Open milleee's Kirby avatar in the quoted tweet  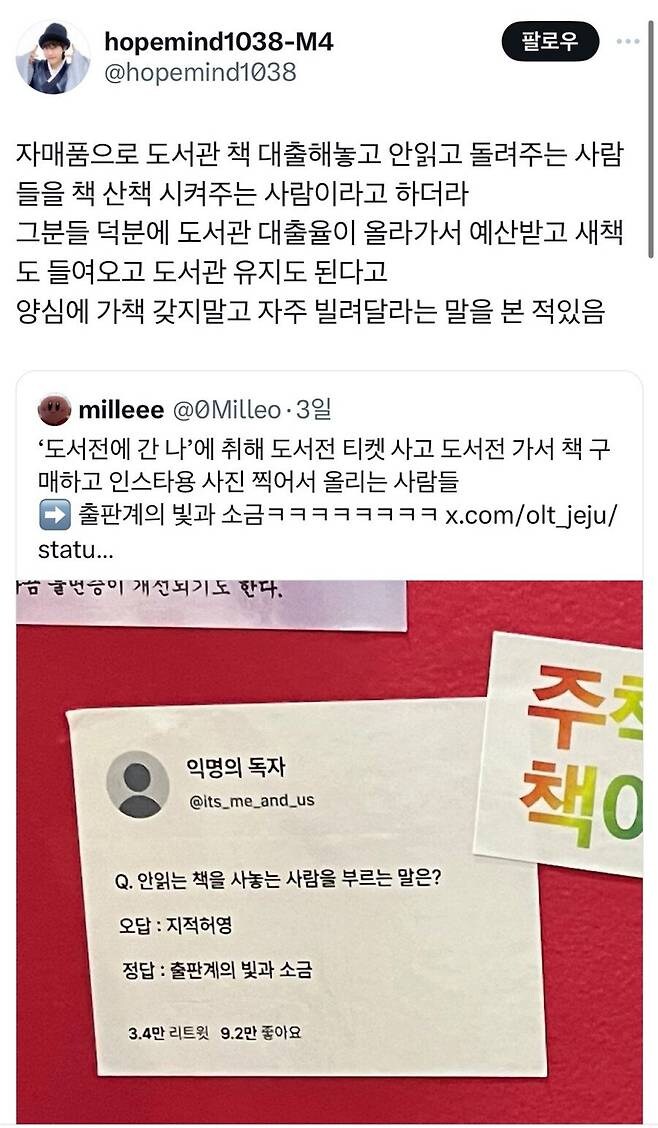55,410
